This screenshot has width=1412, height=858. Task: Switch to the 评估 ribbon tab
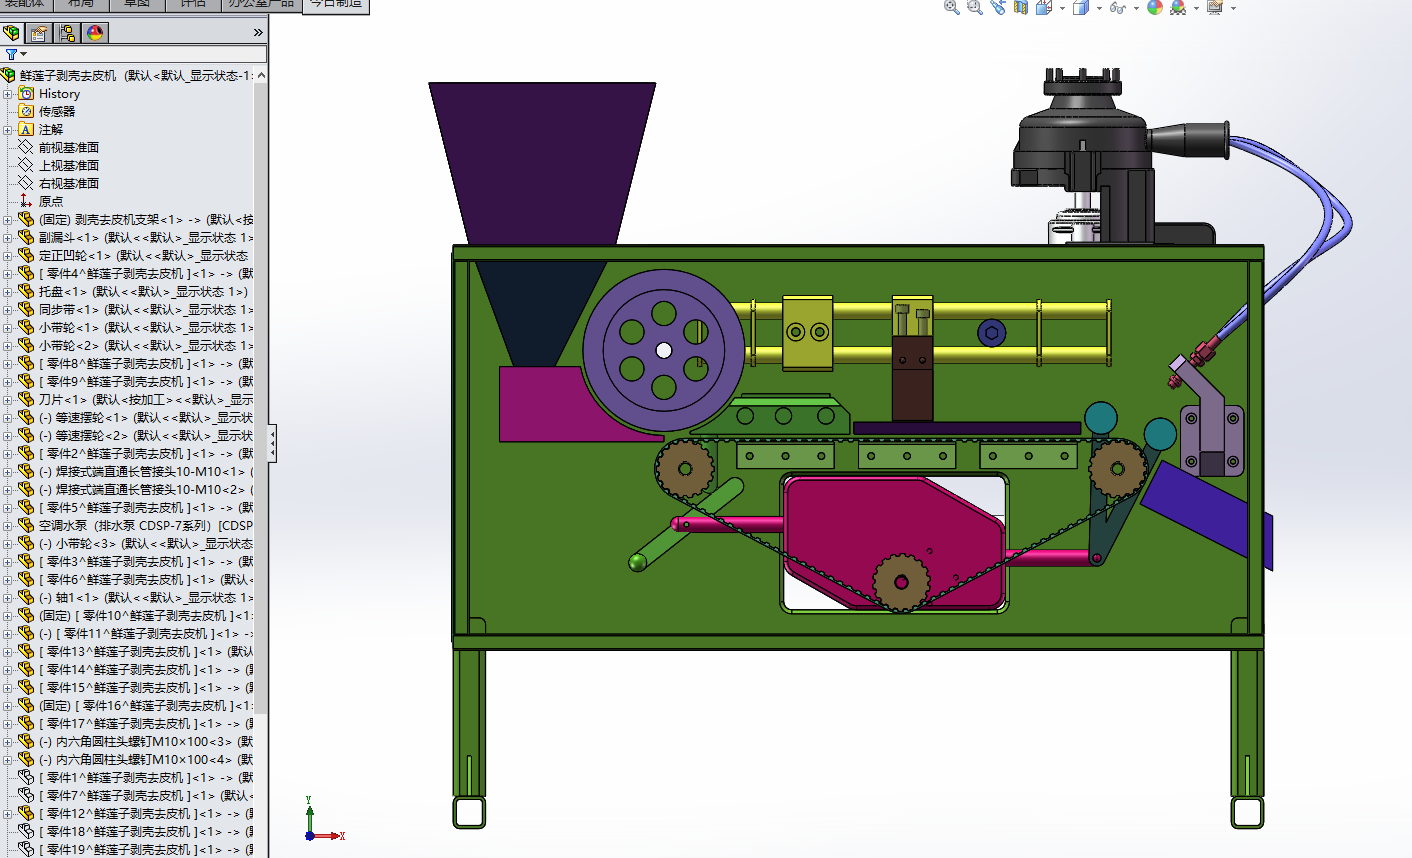point(192,4)
